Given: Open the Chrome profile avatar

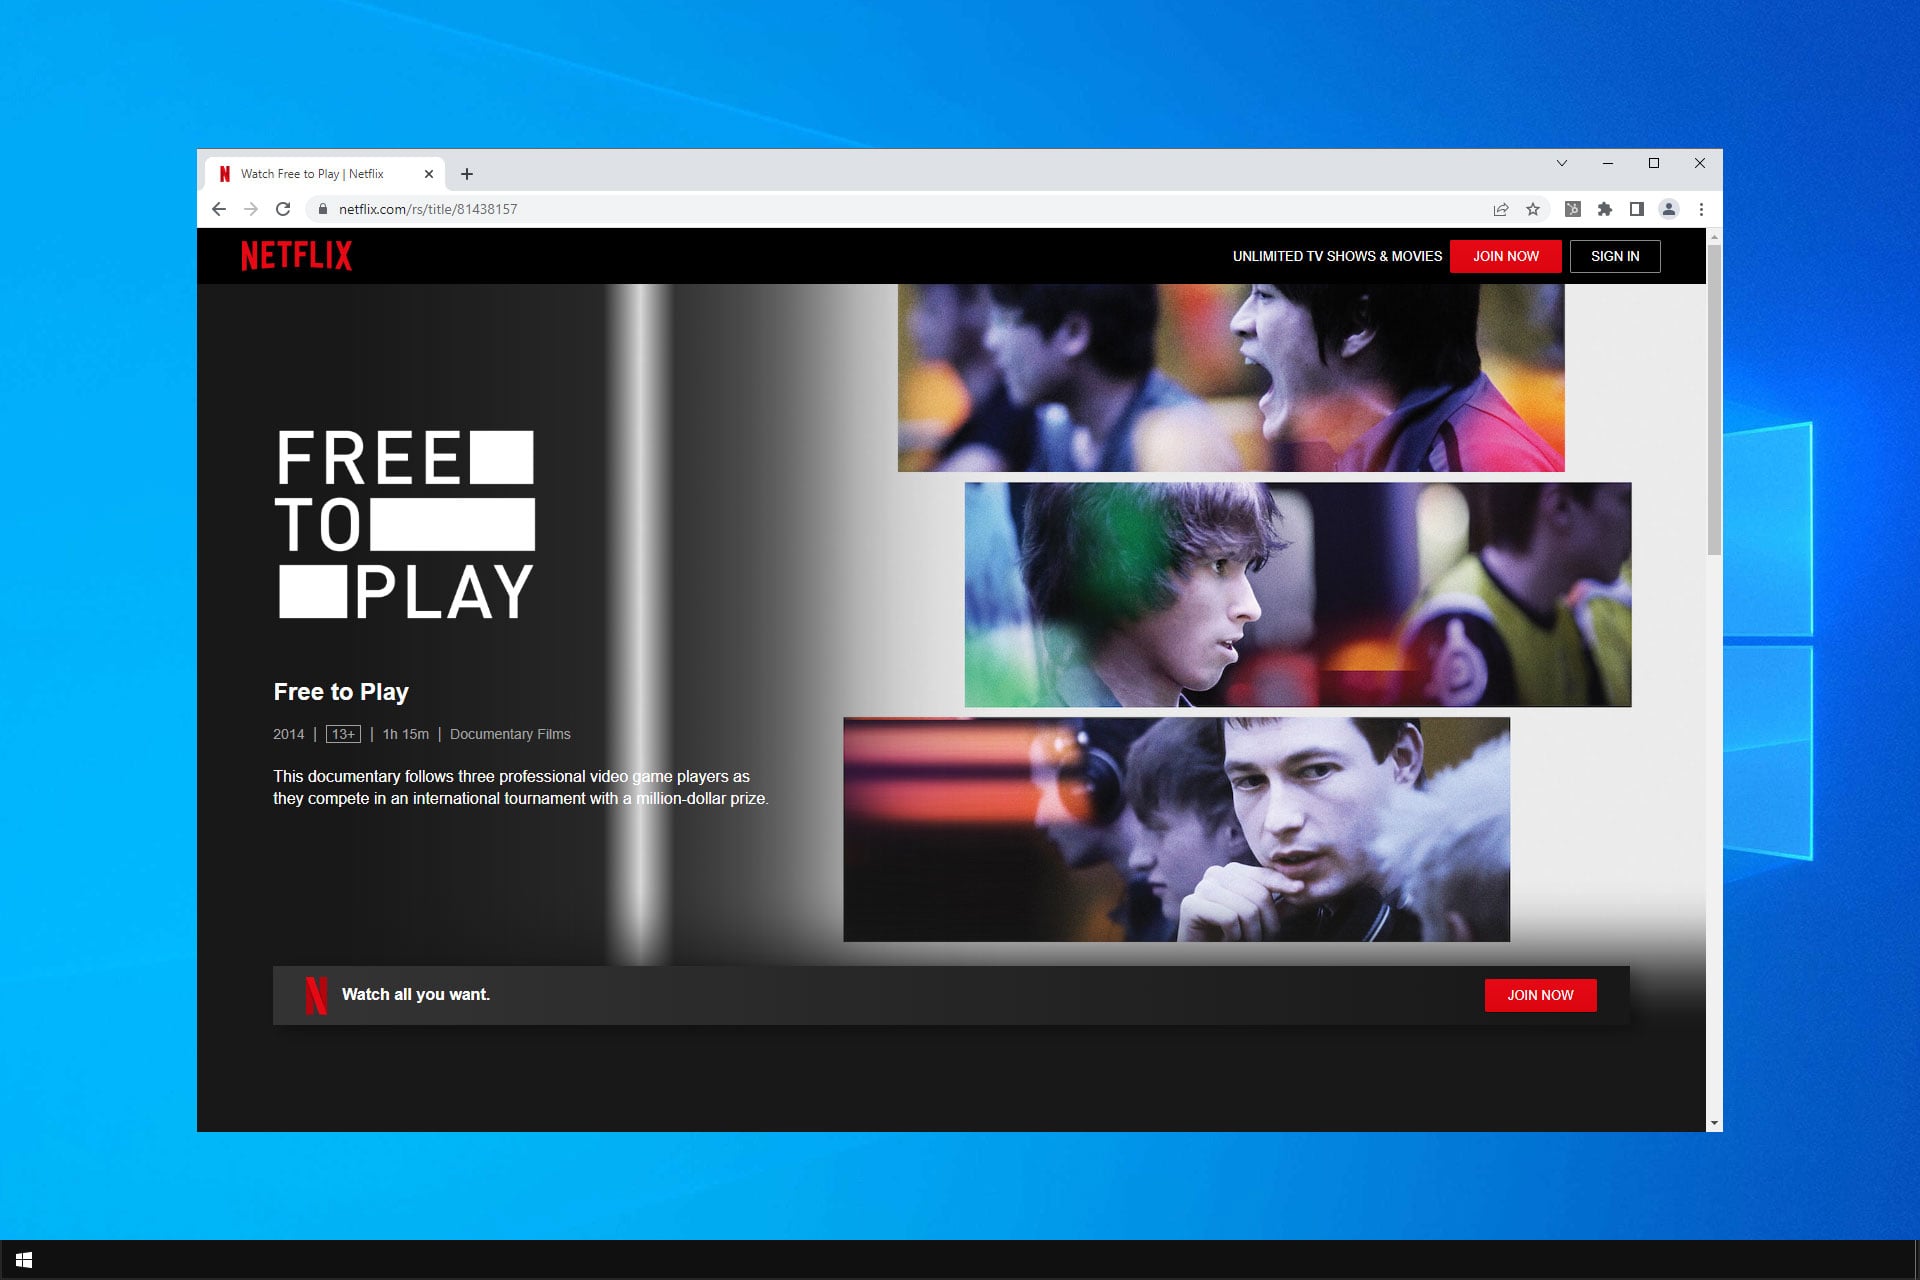Looking at the screenshot, I should (x=1668, y=209).
